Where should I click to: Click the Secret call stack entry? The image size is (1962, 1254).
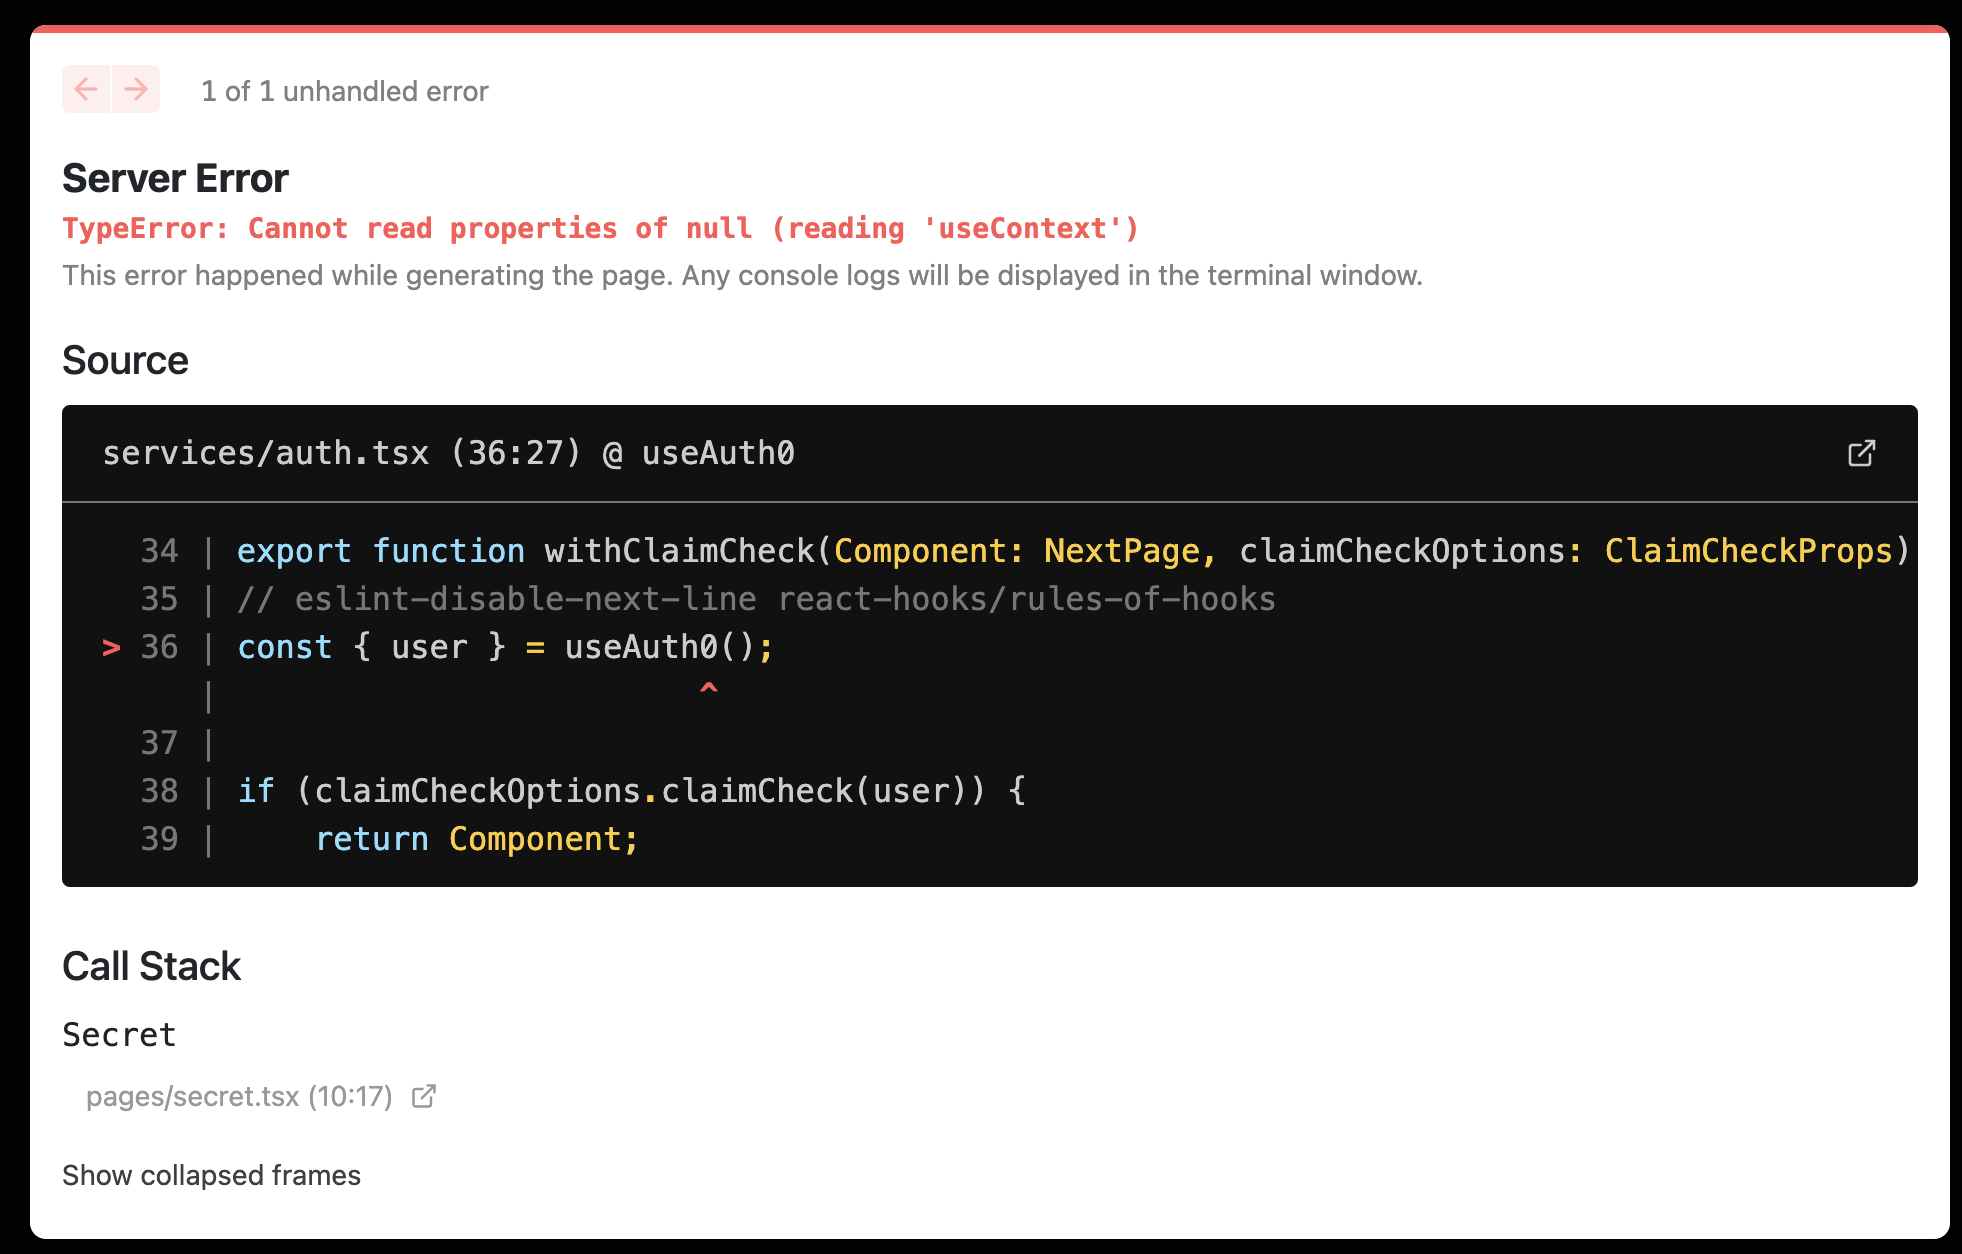pos(119,1034)
